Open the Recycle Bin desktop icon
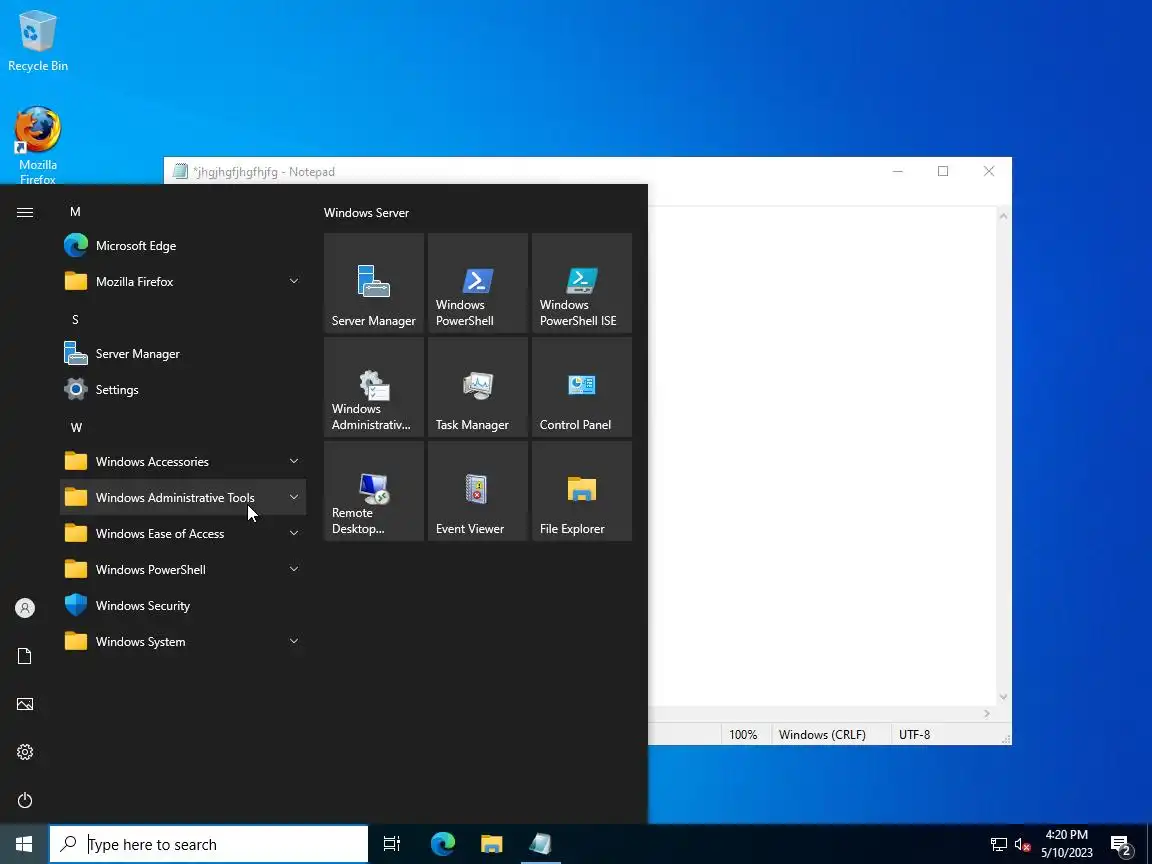 [x=37, y=40]
